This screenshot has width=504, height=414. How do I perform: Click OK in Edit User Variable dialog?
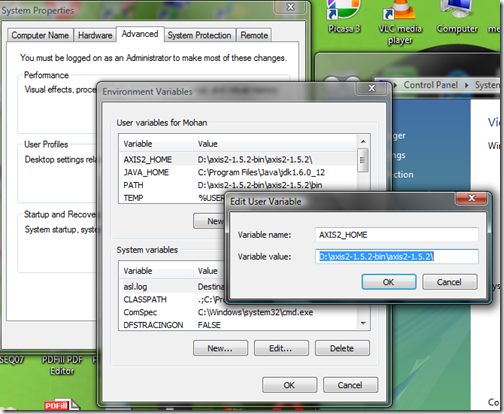pyautogui.click(x=389, y=282)
